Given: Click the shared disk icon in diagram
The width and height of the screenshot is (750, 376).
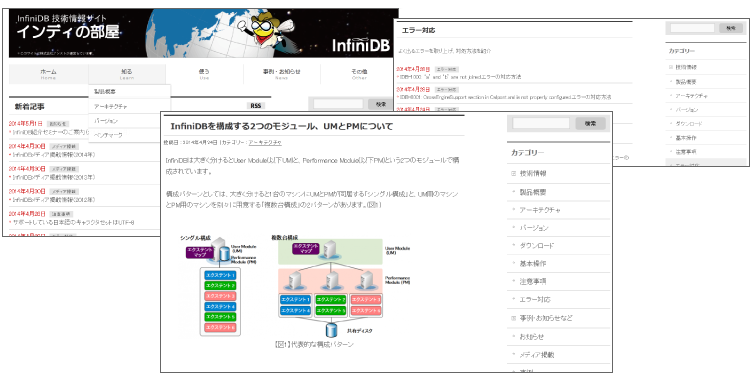Looking at the screenshot, I should (x=331, y=330).
